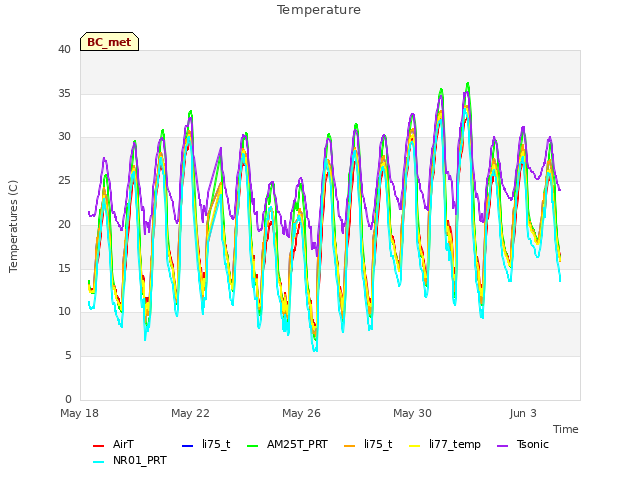Click the chart title Temperature
The width and height of the screenshot is (640, 480).
click(x=319, y=10)
